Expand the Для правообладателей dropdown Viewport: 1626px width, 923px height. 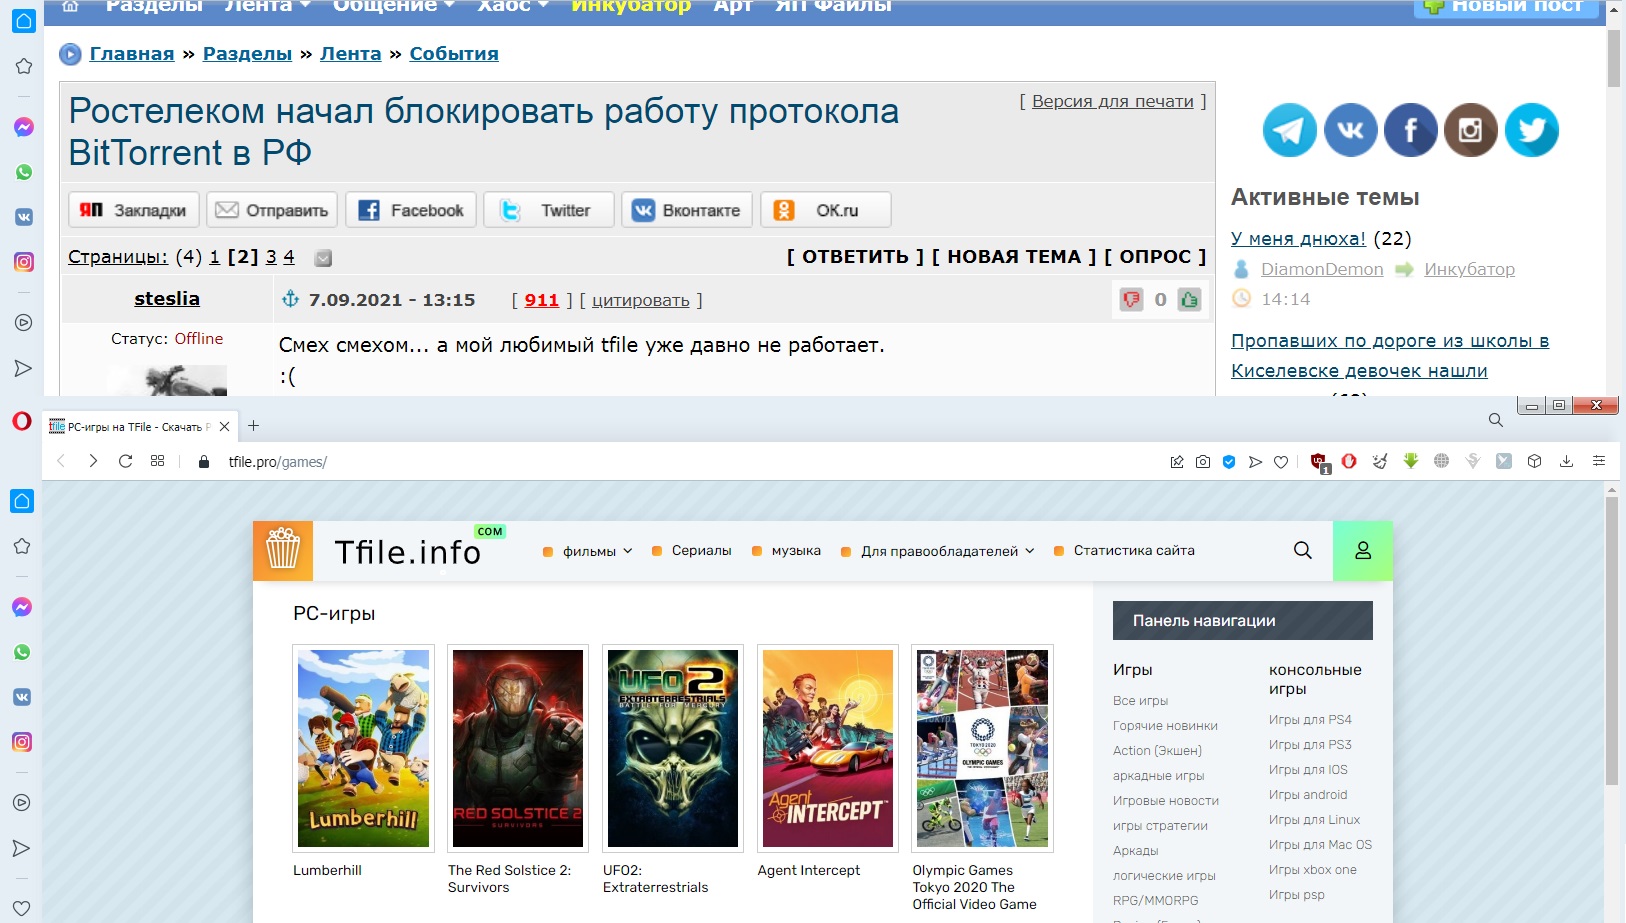click(948, 551)
